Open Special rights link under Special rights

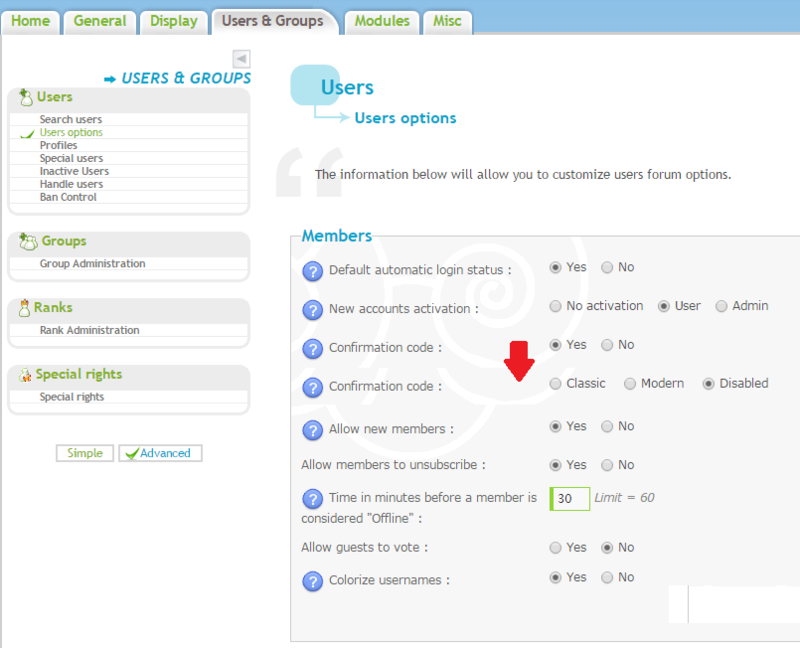tap(72, 397)
